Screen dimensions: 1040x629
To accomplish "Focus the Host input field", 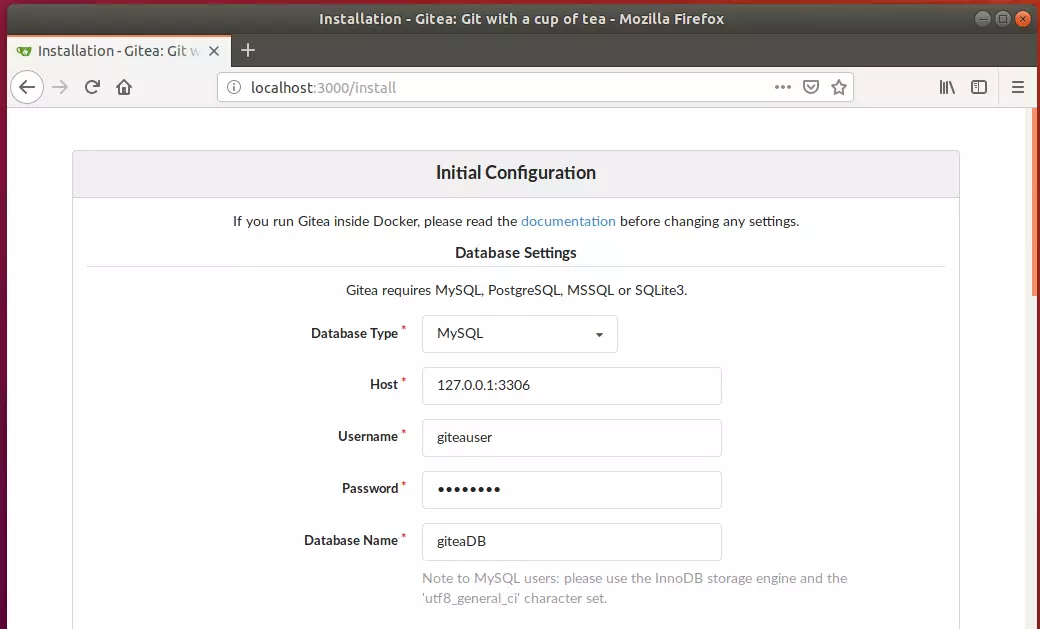I will pos(572,385).
